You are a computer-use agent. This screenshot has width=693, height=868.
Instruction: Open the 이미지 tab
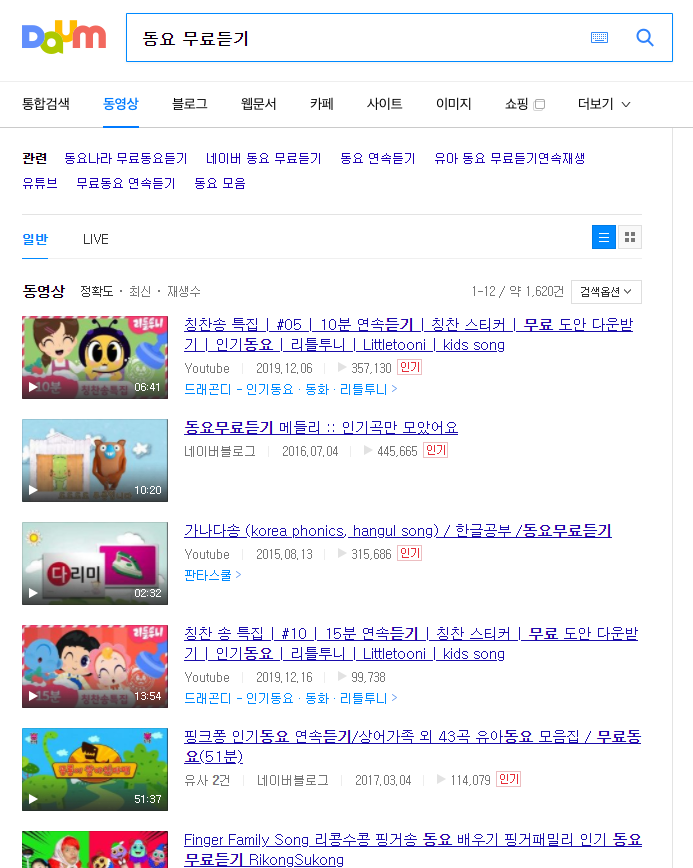click(453, 104)
